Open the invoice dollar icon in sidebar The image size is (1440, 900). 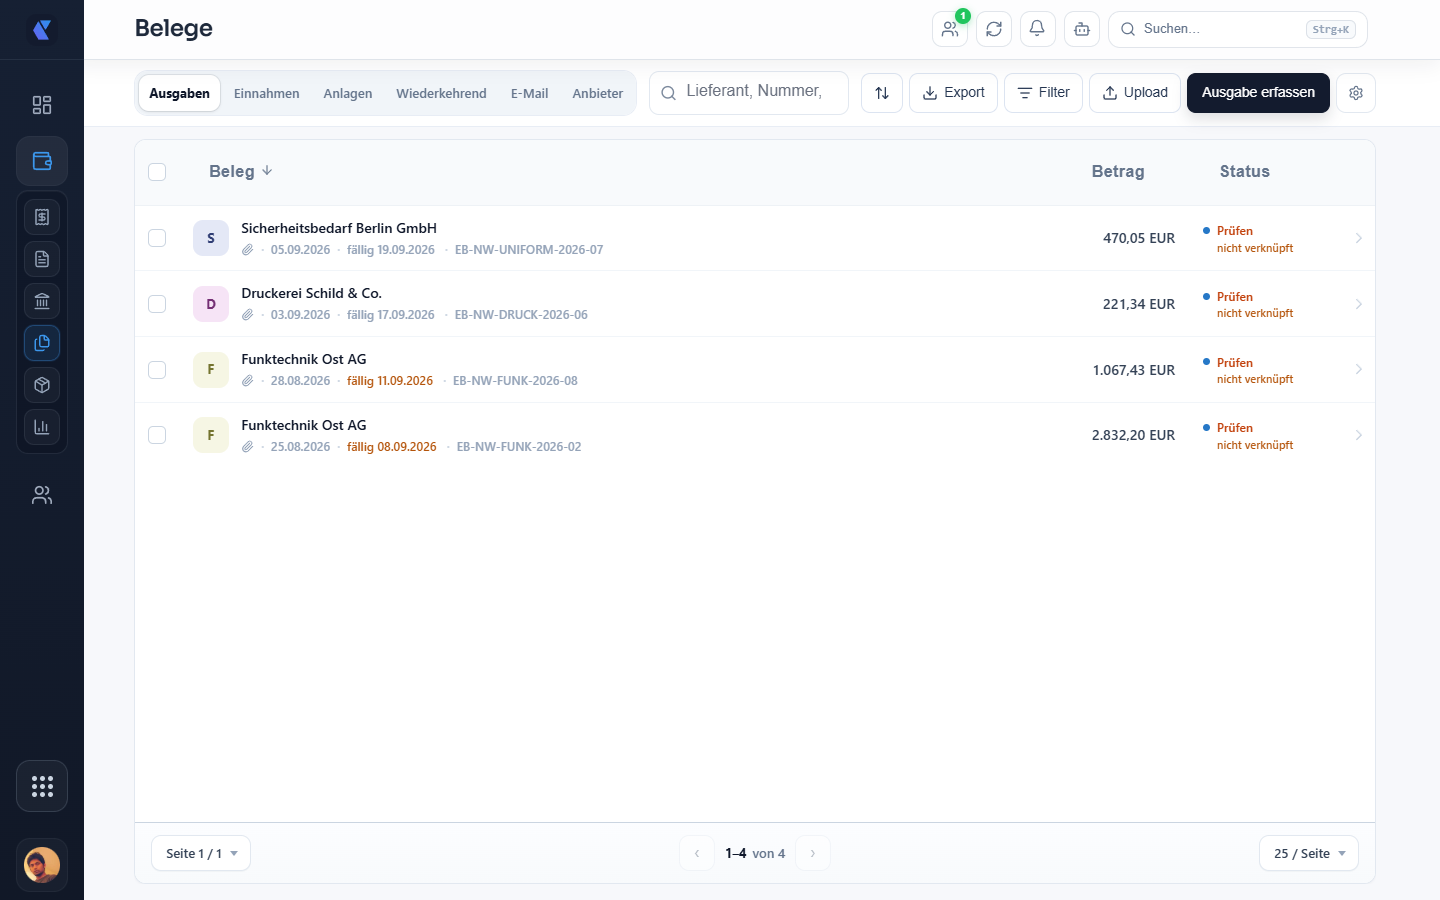point(42,217)
